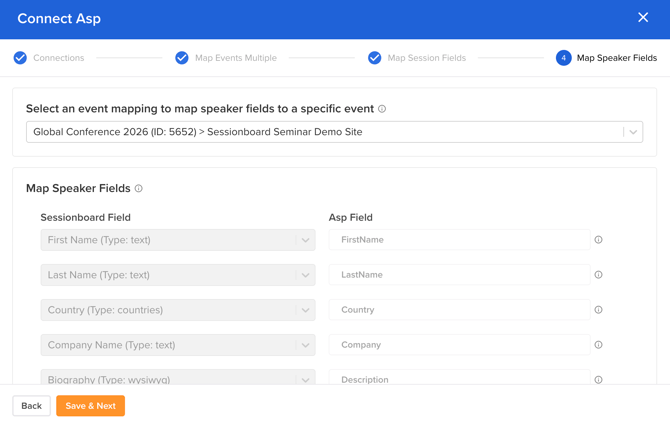Screen dimensions: 670x423
Task: Click info icon next to Map Speaker Fields heading
Action: click(139, 188)
